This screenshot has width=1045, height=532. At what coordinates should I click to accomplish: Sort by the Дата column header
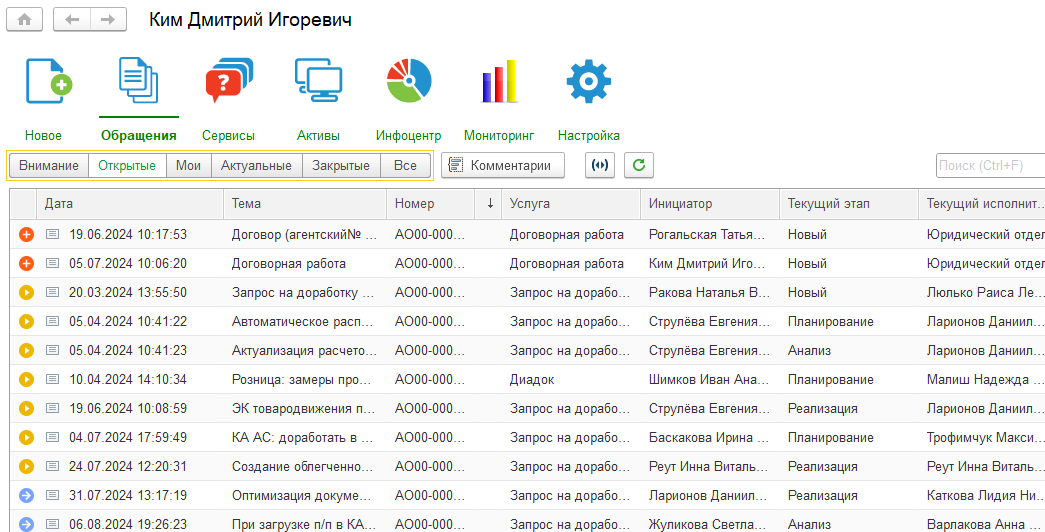pyautogui.click(x=130, y=204)
